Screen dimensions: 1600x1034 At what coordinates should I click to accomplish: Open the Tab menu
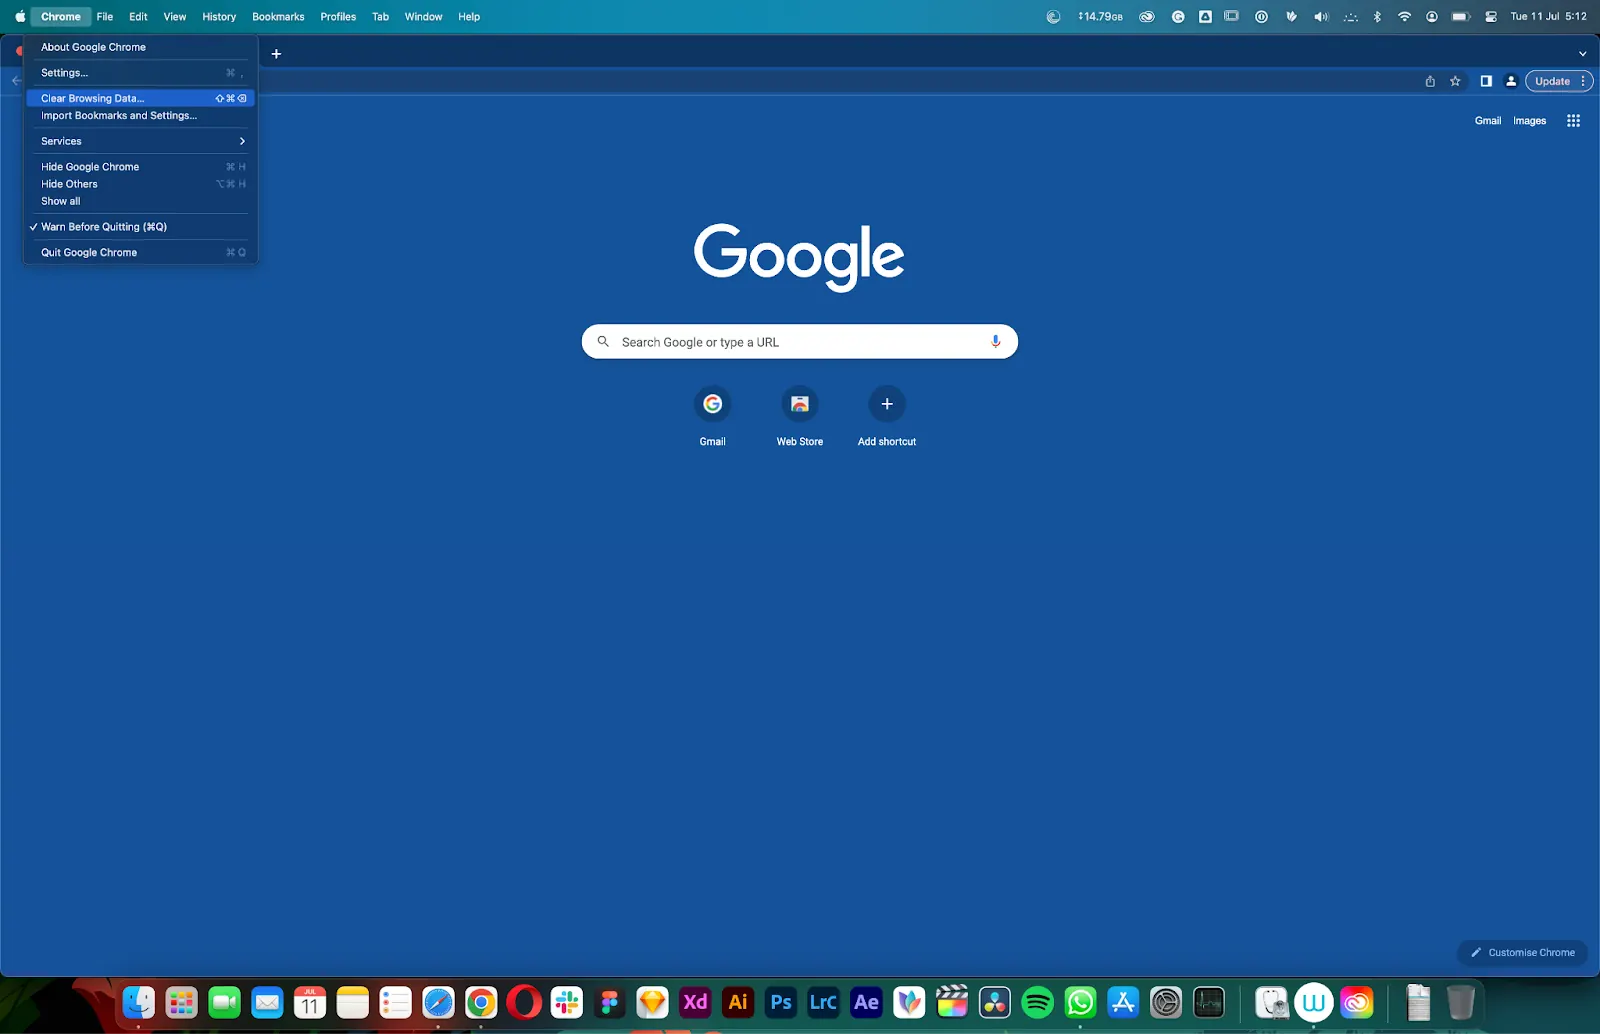tap(380, 16)
